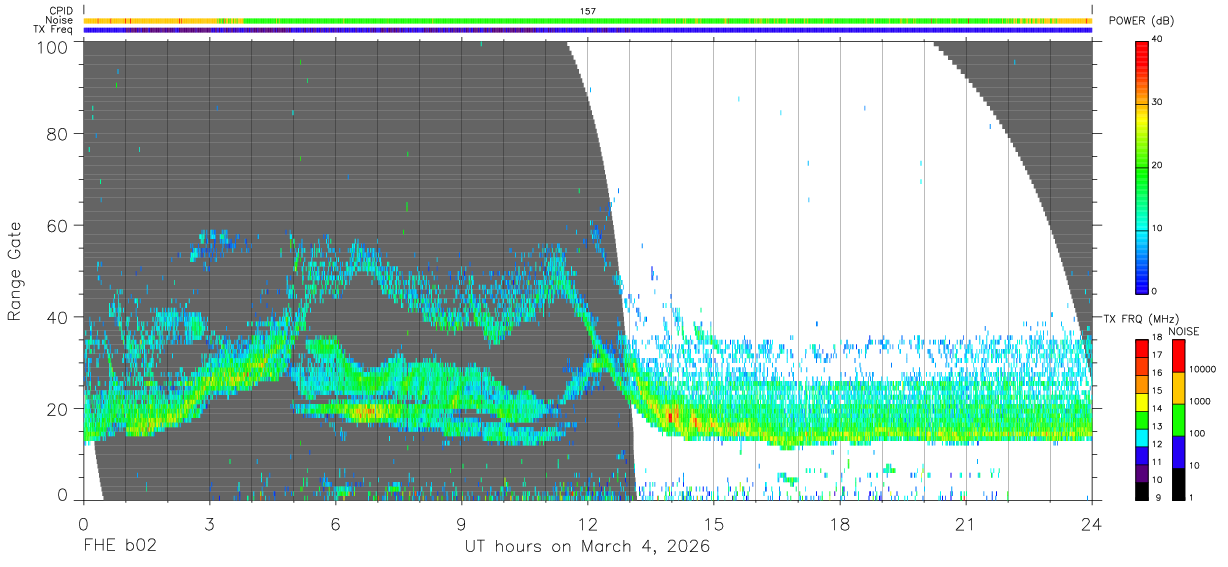This screenshot has height=567, width=1228.
Task: Click the 20 tick label on POWER colorbar
Action: (x=1158, y=166)
